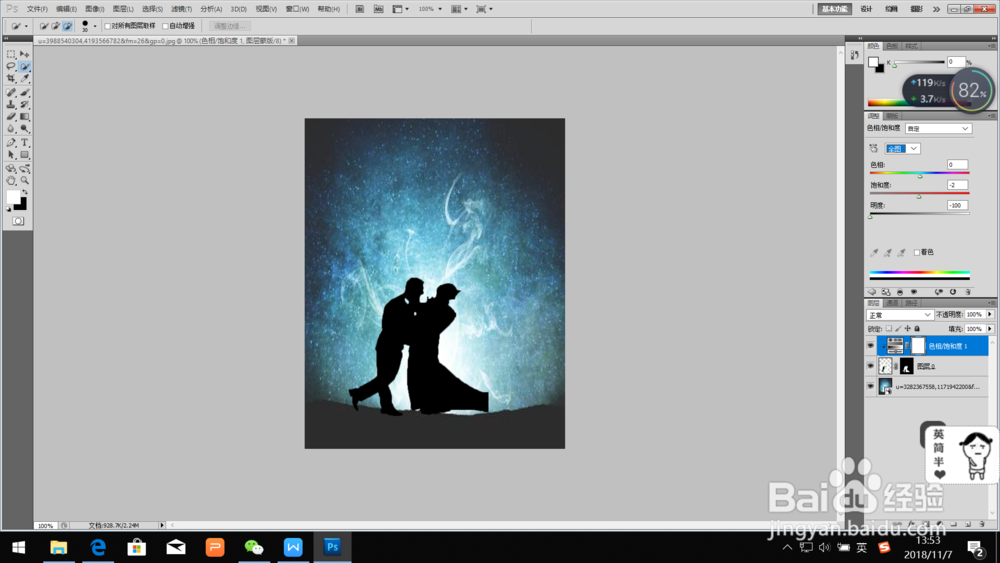This screenshot has height=563, width=1000.
Task: Open the 全图 color range dropdown
Action: point(902,149)
